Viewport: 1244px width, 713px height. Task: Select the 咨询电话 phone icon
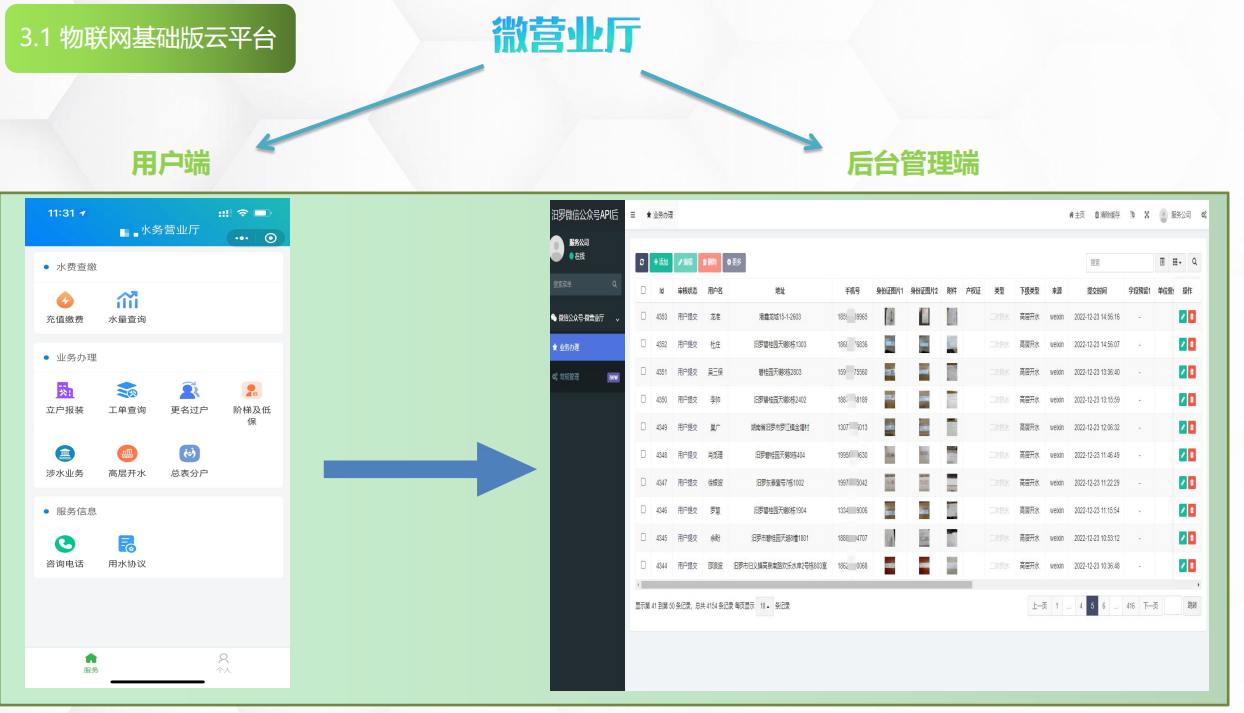point(65,544)
